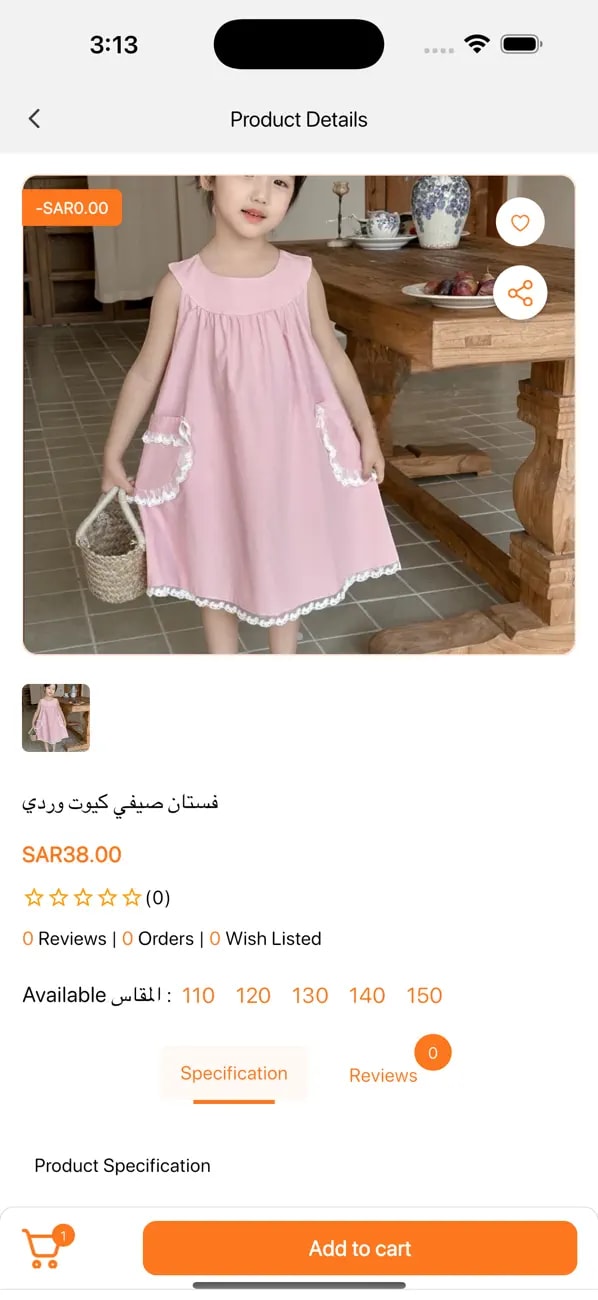Switch to the Specification tab
Viewport: 598px width, 1300px height.
pos(234,1074)
